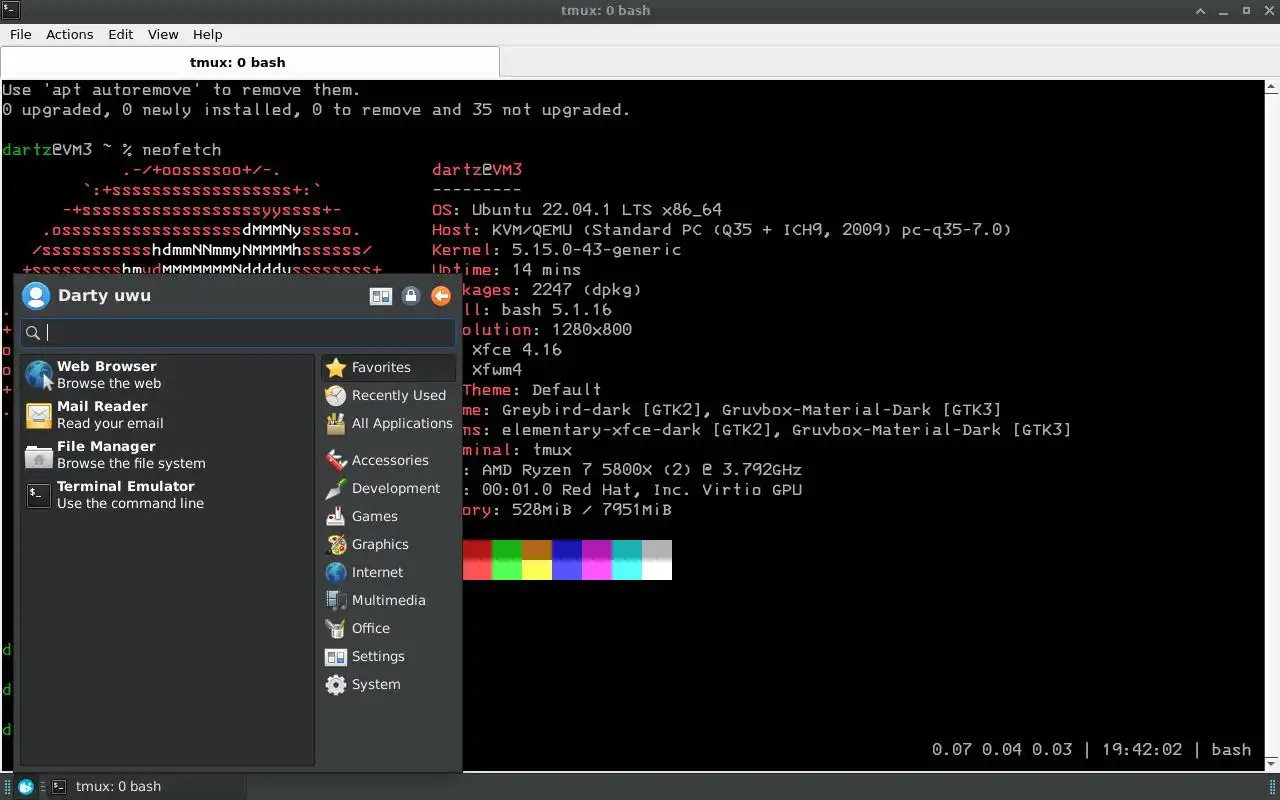The width and height of the screenshot is (1280, 800).
Task: Click the 'Xfce 4.16' desktop environment value
Action: coord(516,350)
